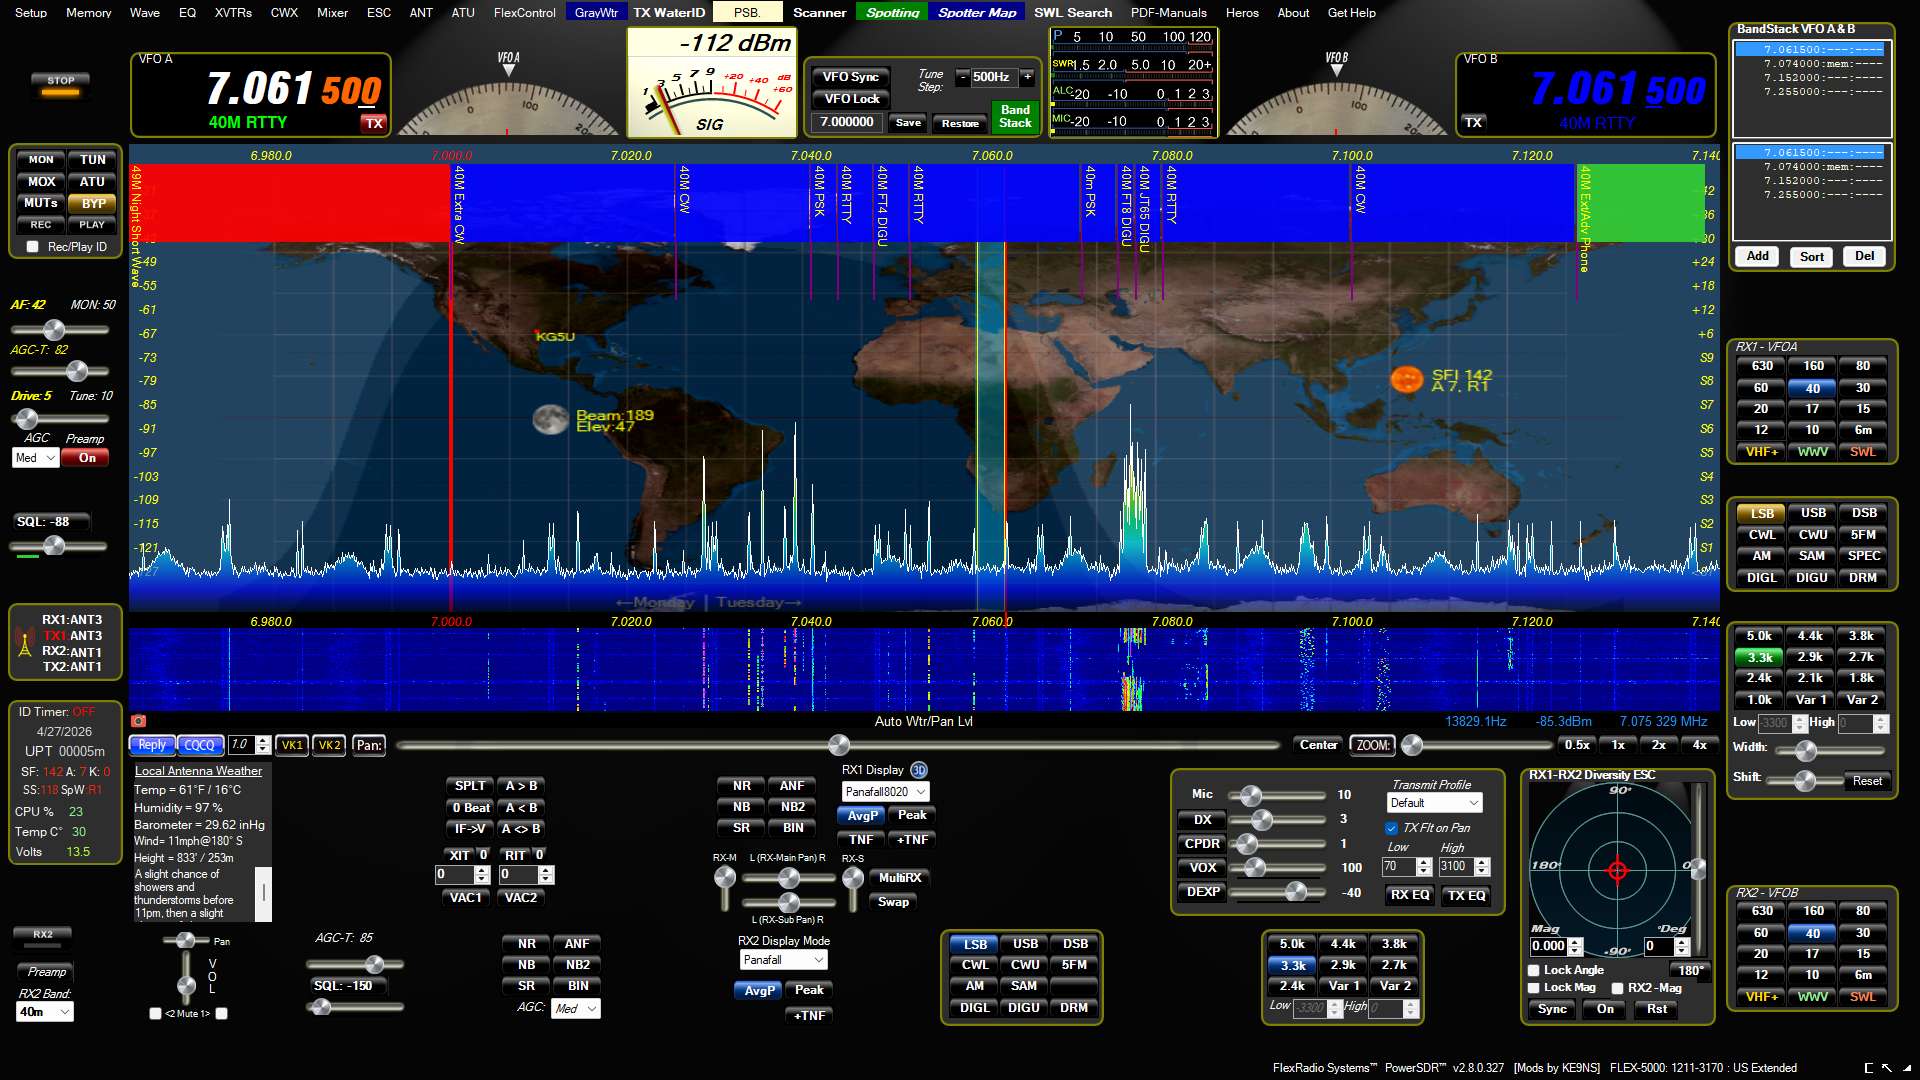Click the VAC1 button
This screenshot has width=1920, height=1080.
point(465,898)
